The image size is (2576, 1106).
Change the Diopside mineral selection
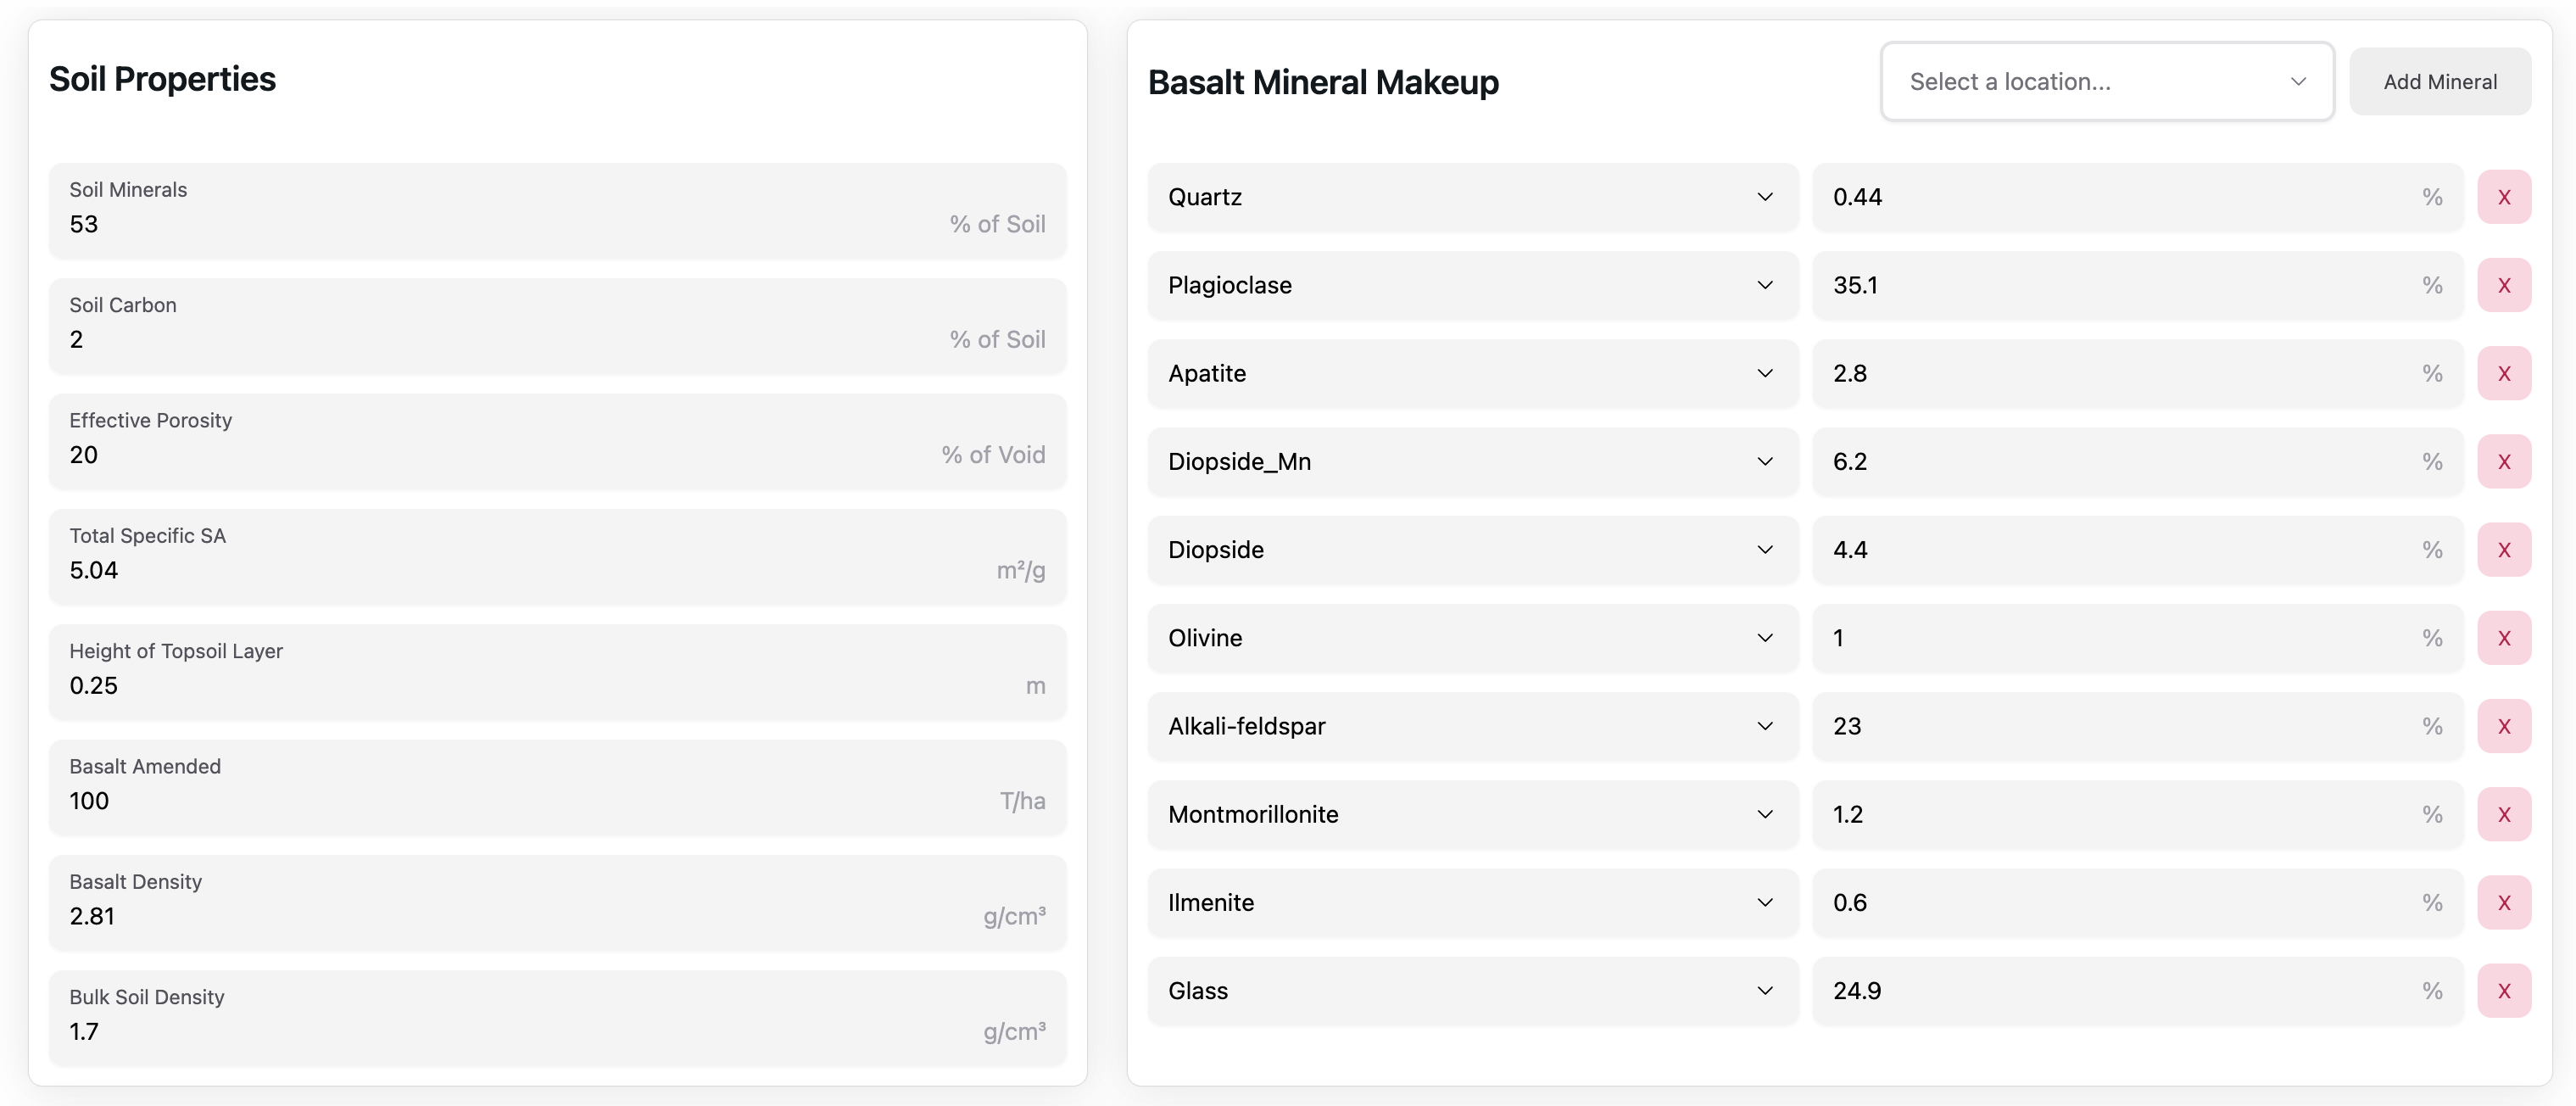coord(1471,550)
